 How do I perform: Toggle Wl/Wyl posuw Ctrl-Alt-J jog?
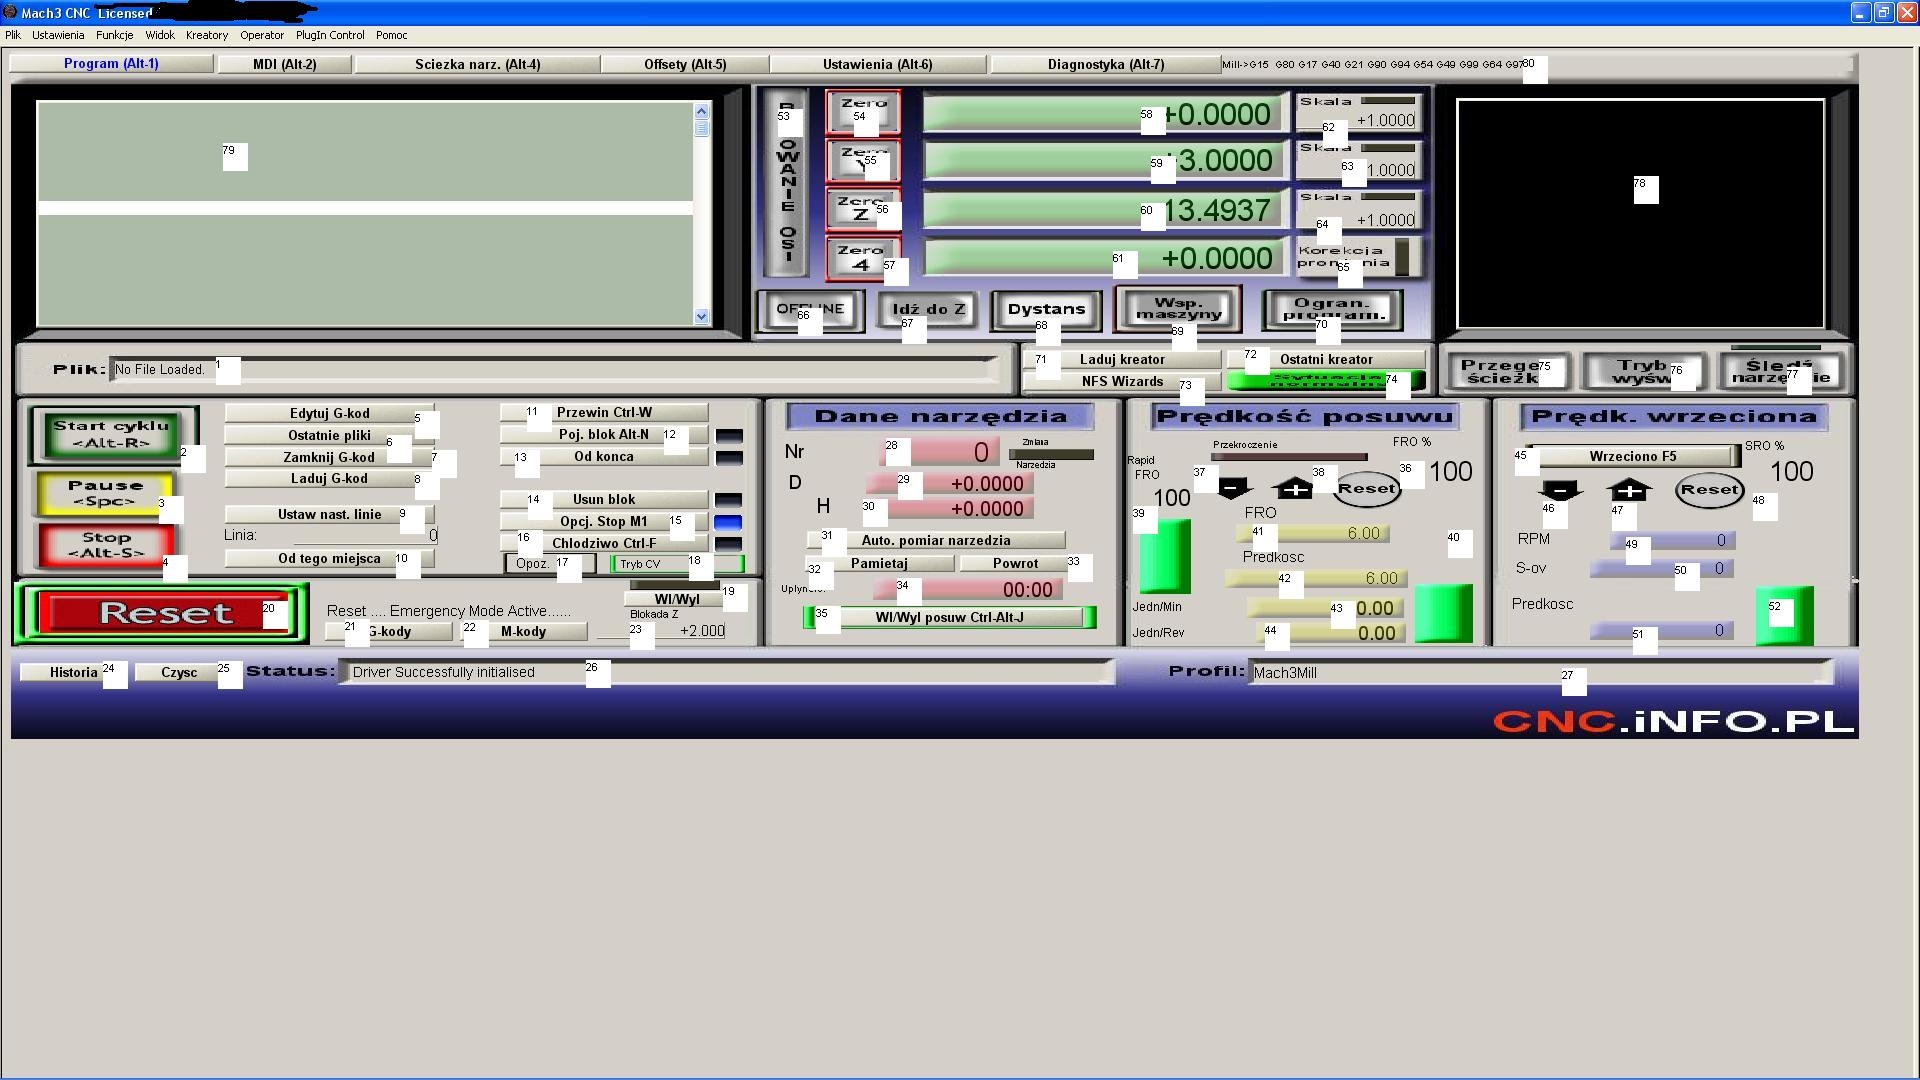click(x=949, y=617)
